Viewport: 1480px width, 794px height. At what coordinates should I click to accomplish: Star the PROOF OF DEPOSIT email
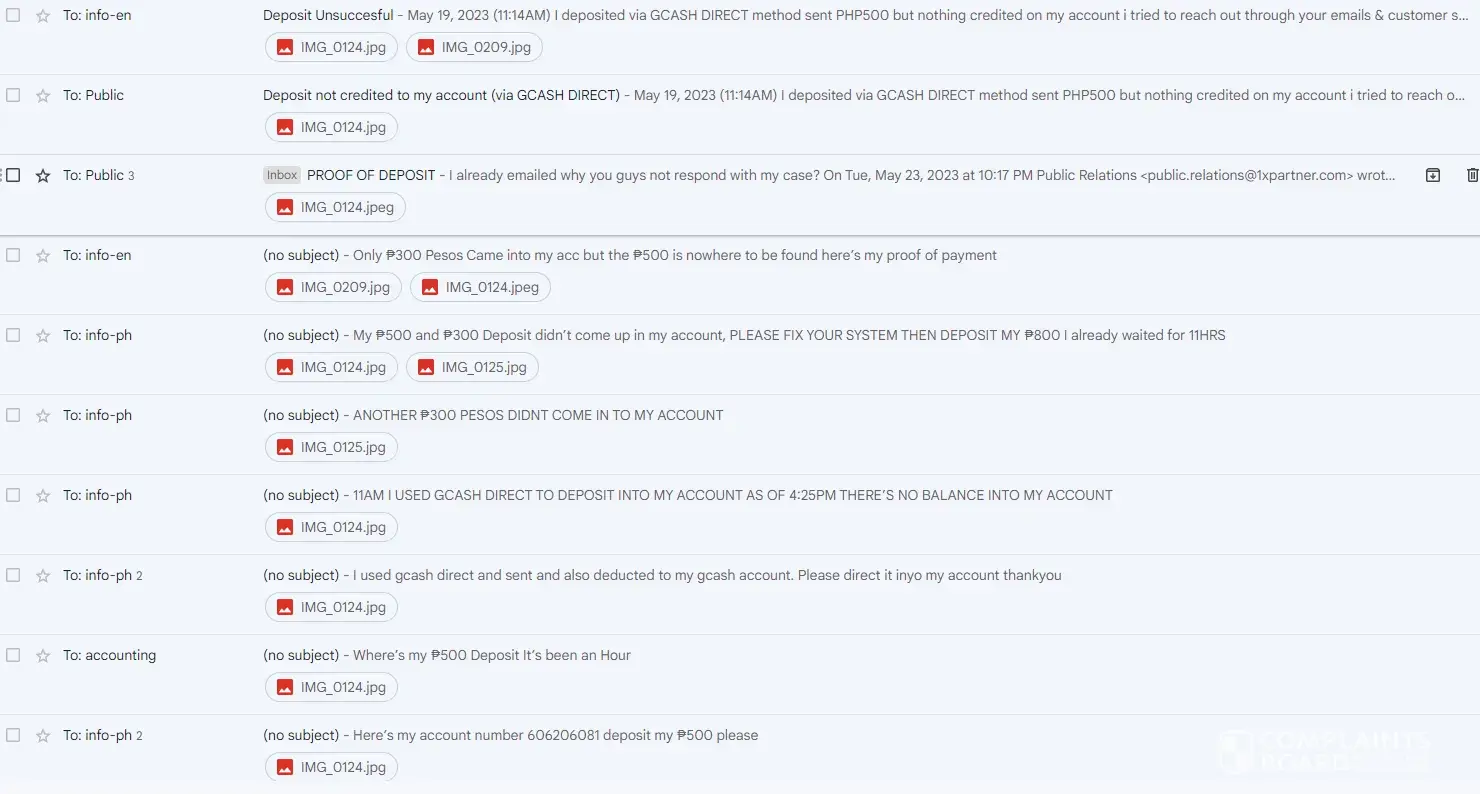coord(43,175)
